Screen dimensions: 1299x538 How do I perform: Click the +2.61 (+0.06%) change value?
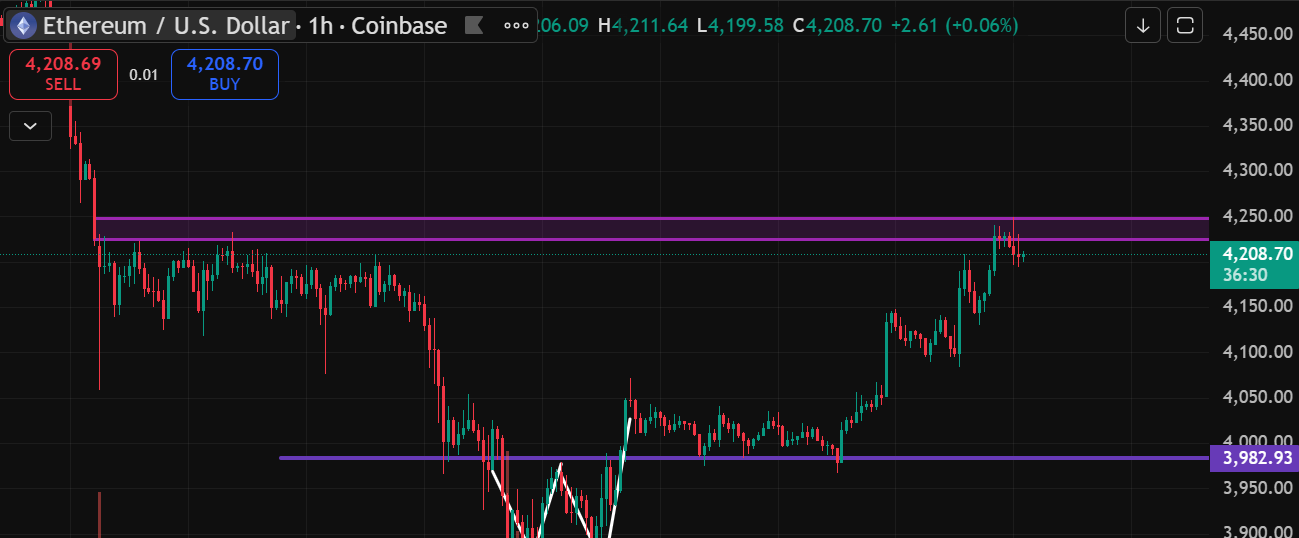point(954,25)
